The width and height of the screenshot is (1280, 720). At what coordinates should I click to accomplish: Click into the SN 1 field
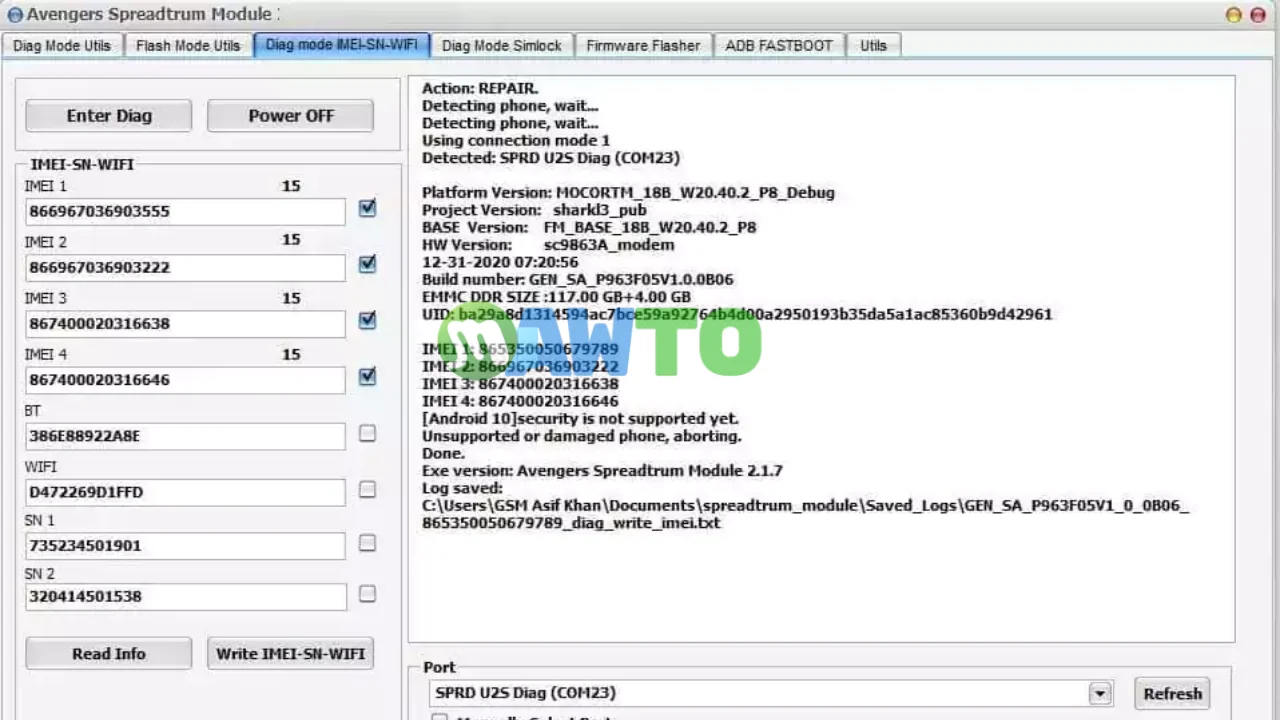(186, 545)
